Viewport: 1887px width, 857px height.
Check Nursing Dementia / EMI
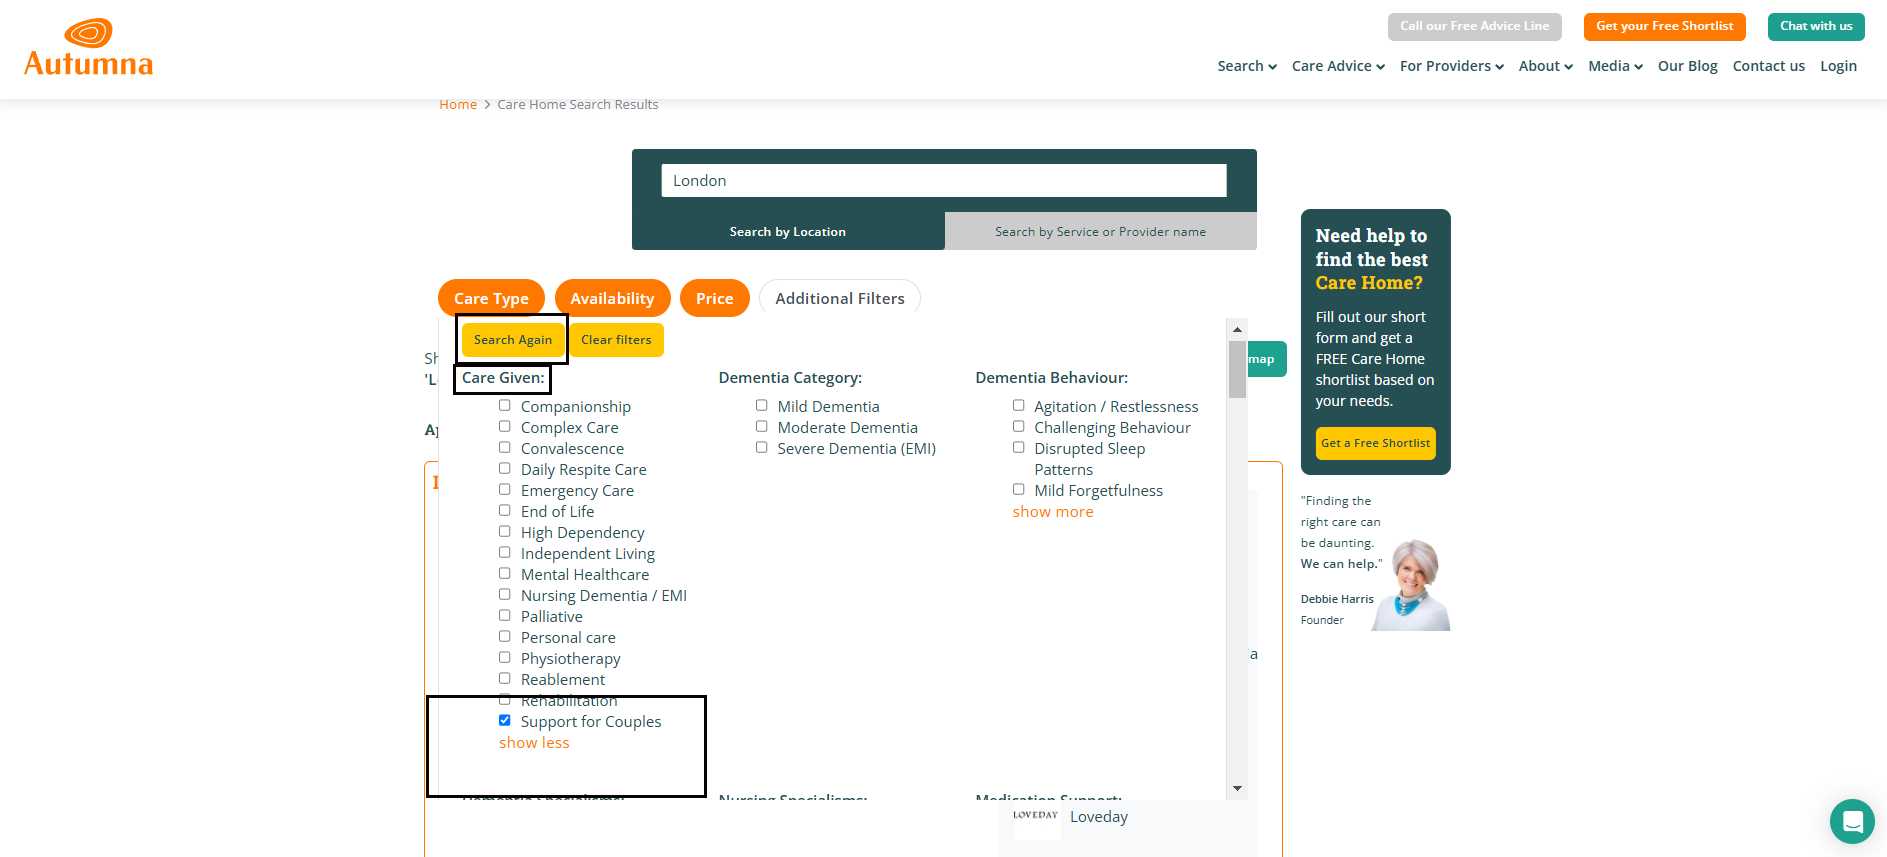tap(505, 595)
